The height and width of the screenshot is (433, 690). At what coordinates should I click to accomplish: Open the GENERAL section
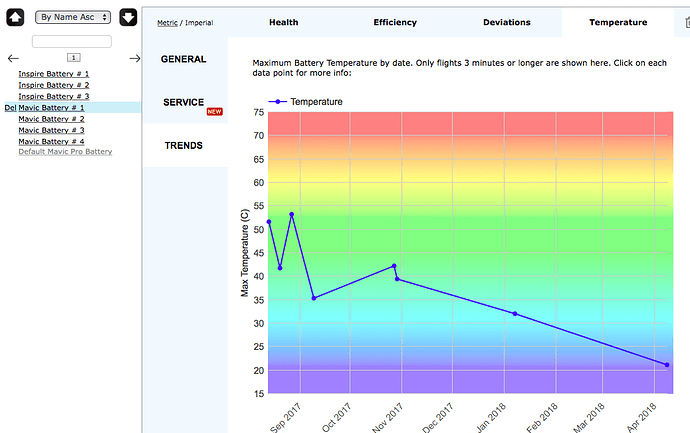coord(184,59)
